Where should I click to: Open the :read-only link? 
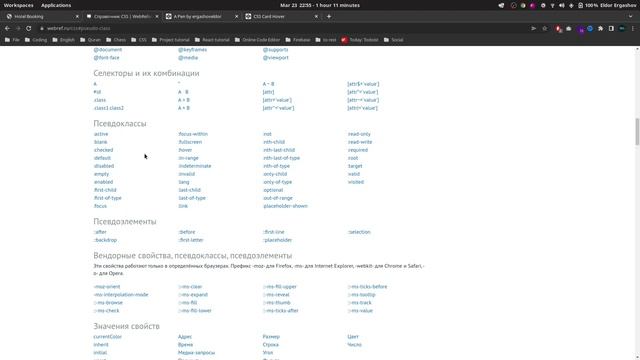pos(359,134)
